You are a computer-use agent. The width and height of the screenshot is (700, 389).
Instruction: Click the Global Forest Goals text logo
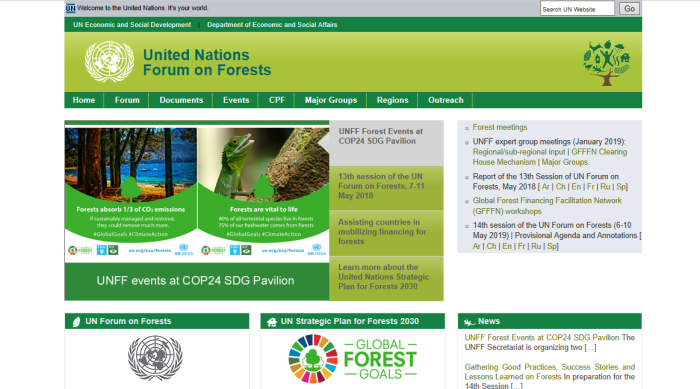pos(380,360)
